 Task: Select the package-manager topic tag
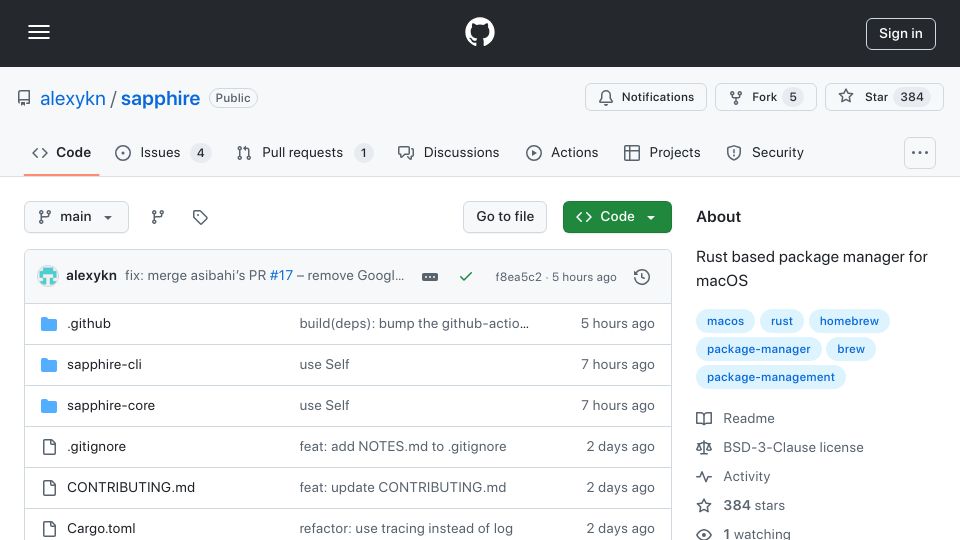coord(759,349)
